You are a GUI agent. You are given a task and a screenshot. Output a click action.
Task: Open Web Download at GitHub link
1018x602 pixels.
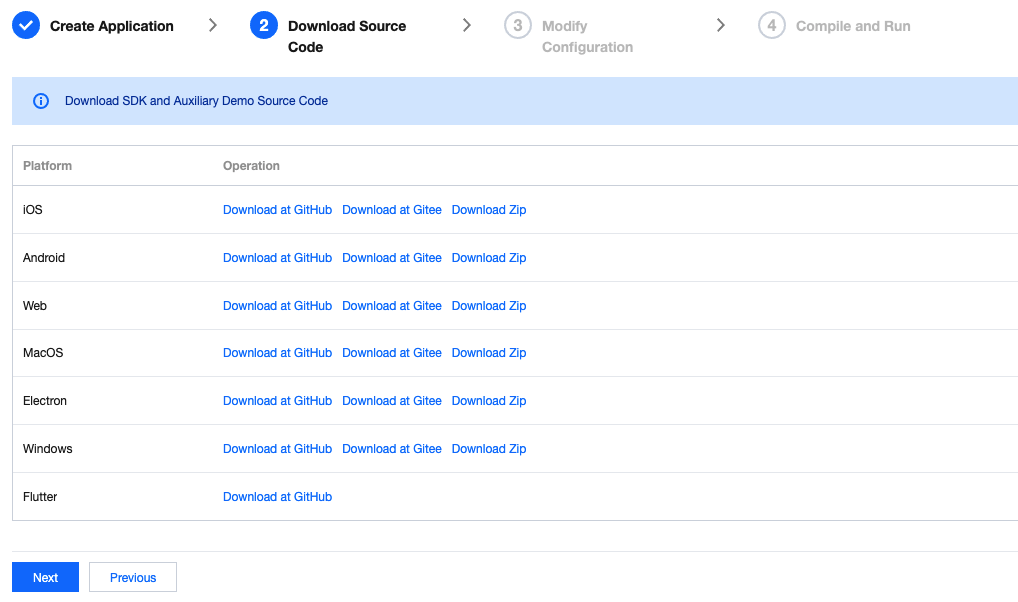tap(277, 306)
